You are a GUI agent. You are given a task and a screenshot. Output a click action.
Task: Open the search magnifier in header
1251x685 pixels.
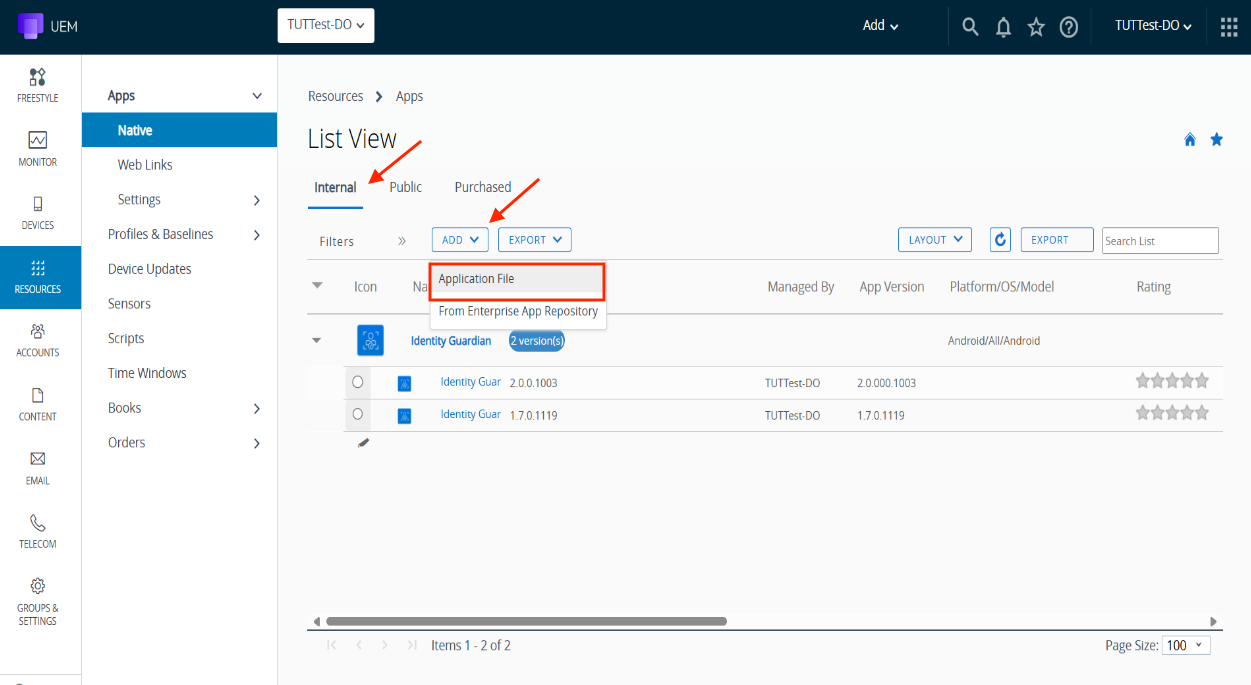(970, 27)
